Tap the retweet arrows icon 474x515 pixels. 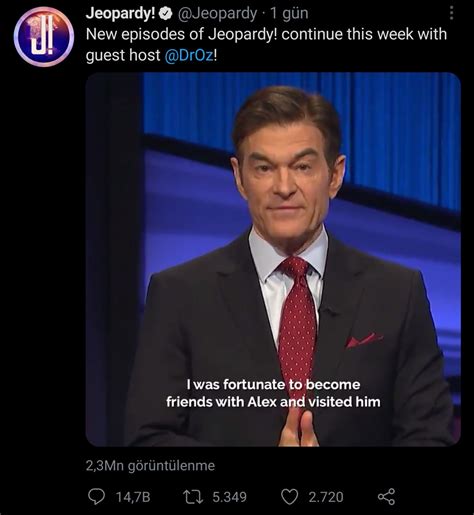pos(193,497)
